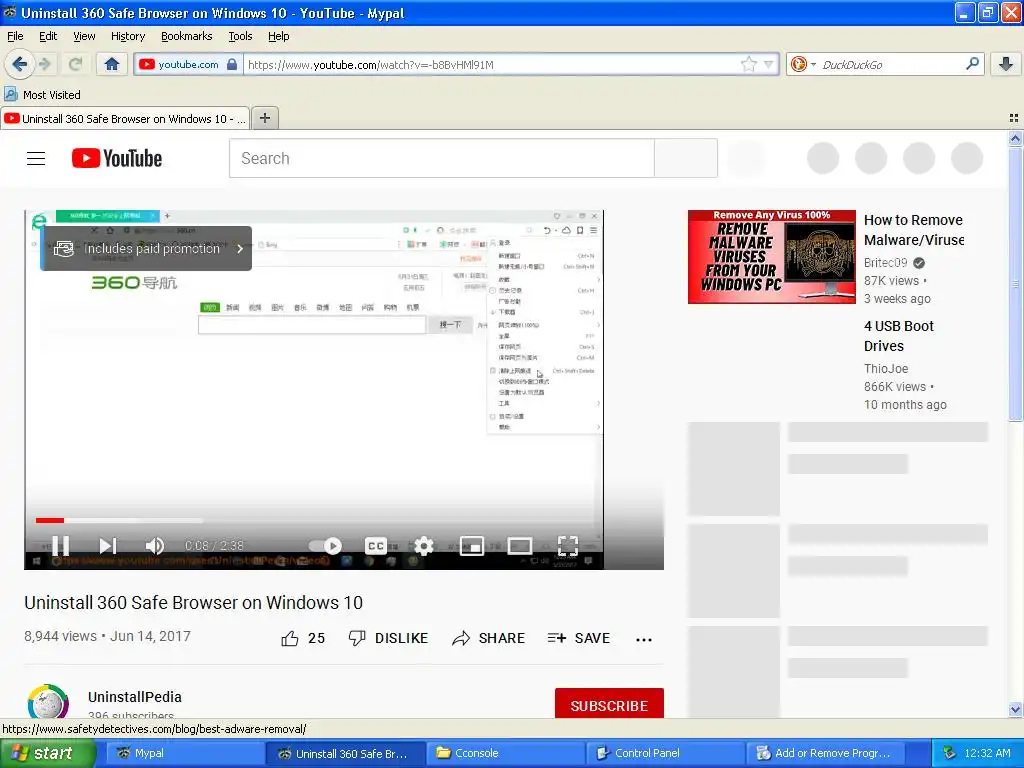Select the Uninstall 360 Safe Browser tab
Screen dimensions: 1024x768
pyautogui.click(x=125, y=118)
